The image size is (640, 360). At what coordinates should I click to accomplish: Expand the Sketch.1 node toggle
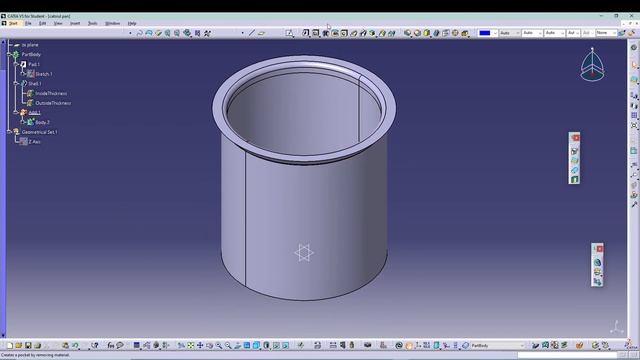[x=24, y=73]
